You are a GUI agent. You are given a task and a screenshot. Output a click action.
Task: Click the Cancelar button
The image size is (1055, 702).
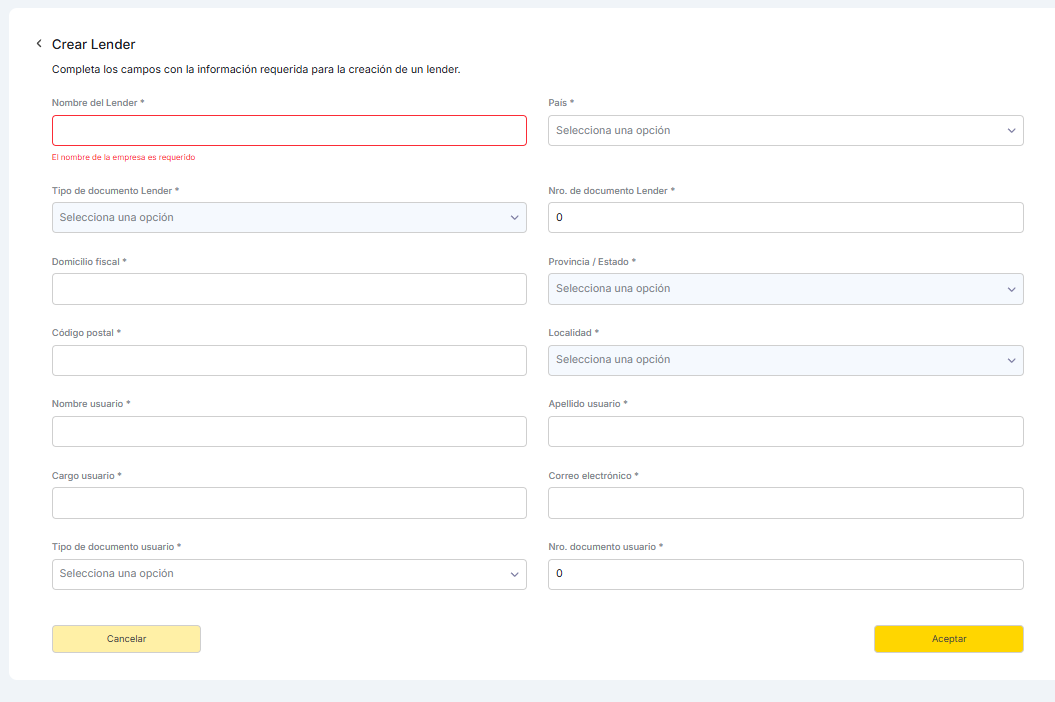[126, 639]
